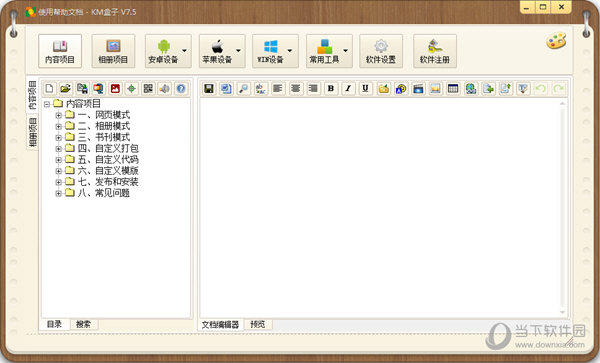Click the QR code icon
The image size is (600, 363).
coord(148,89)
